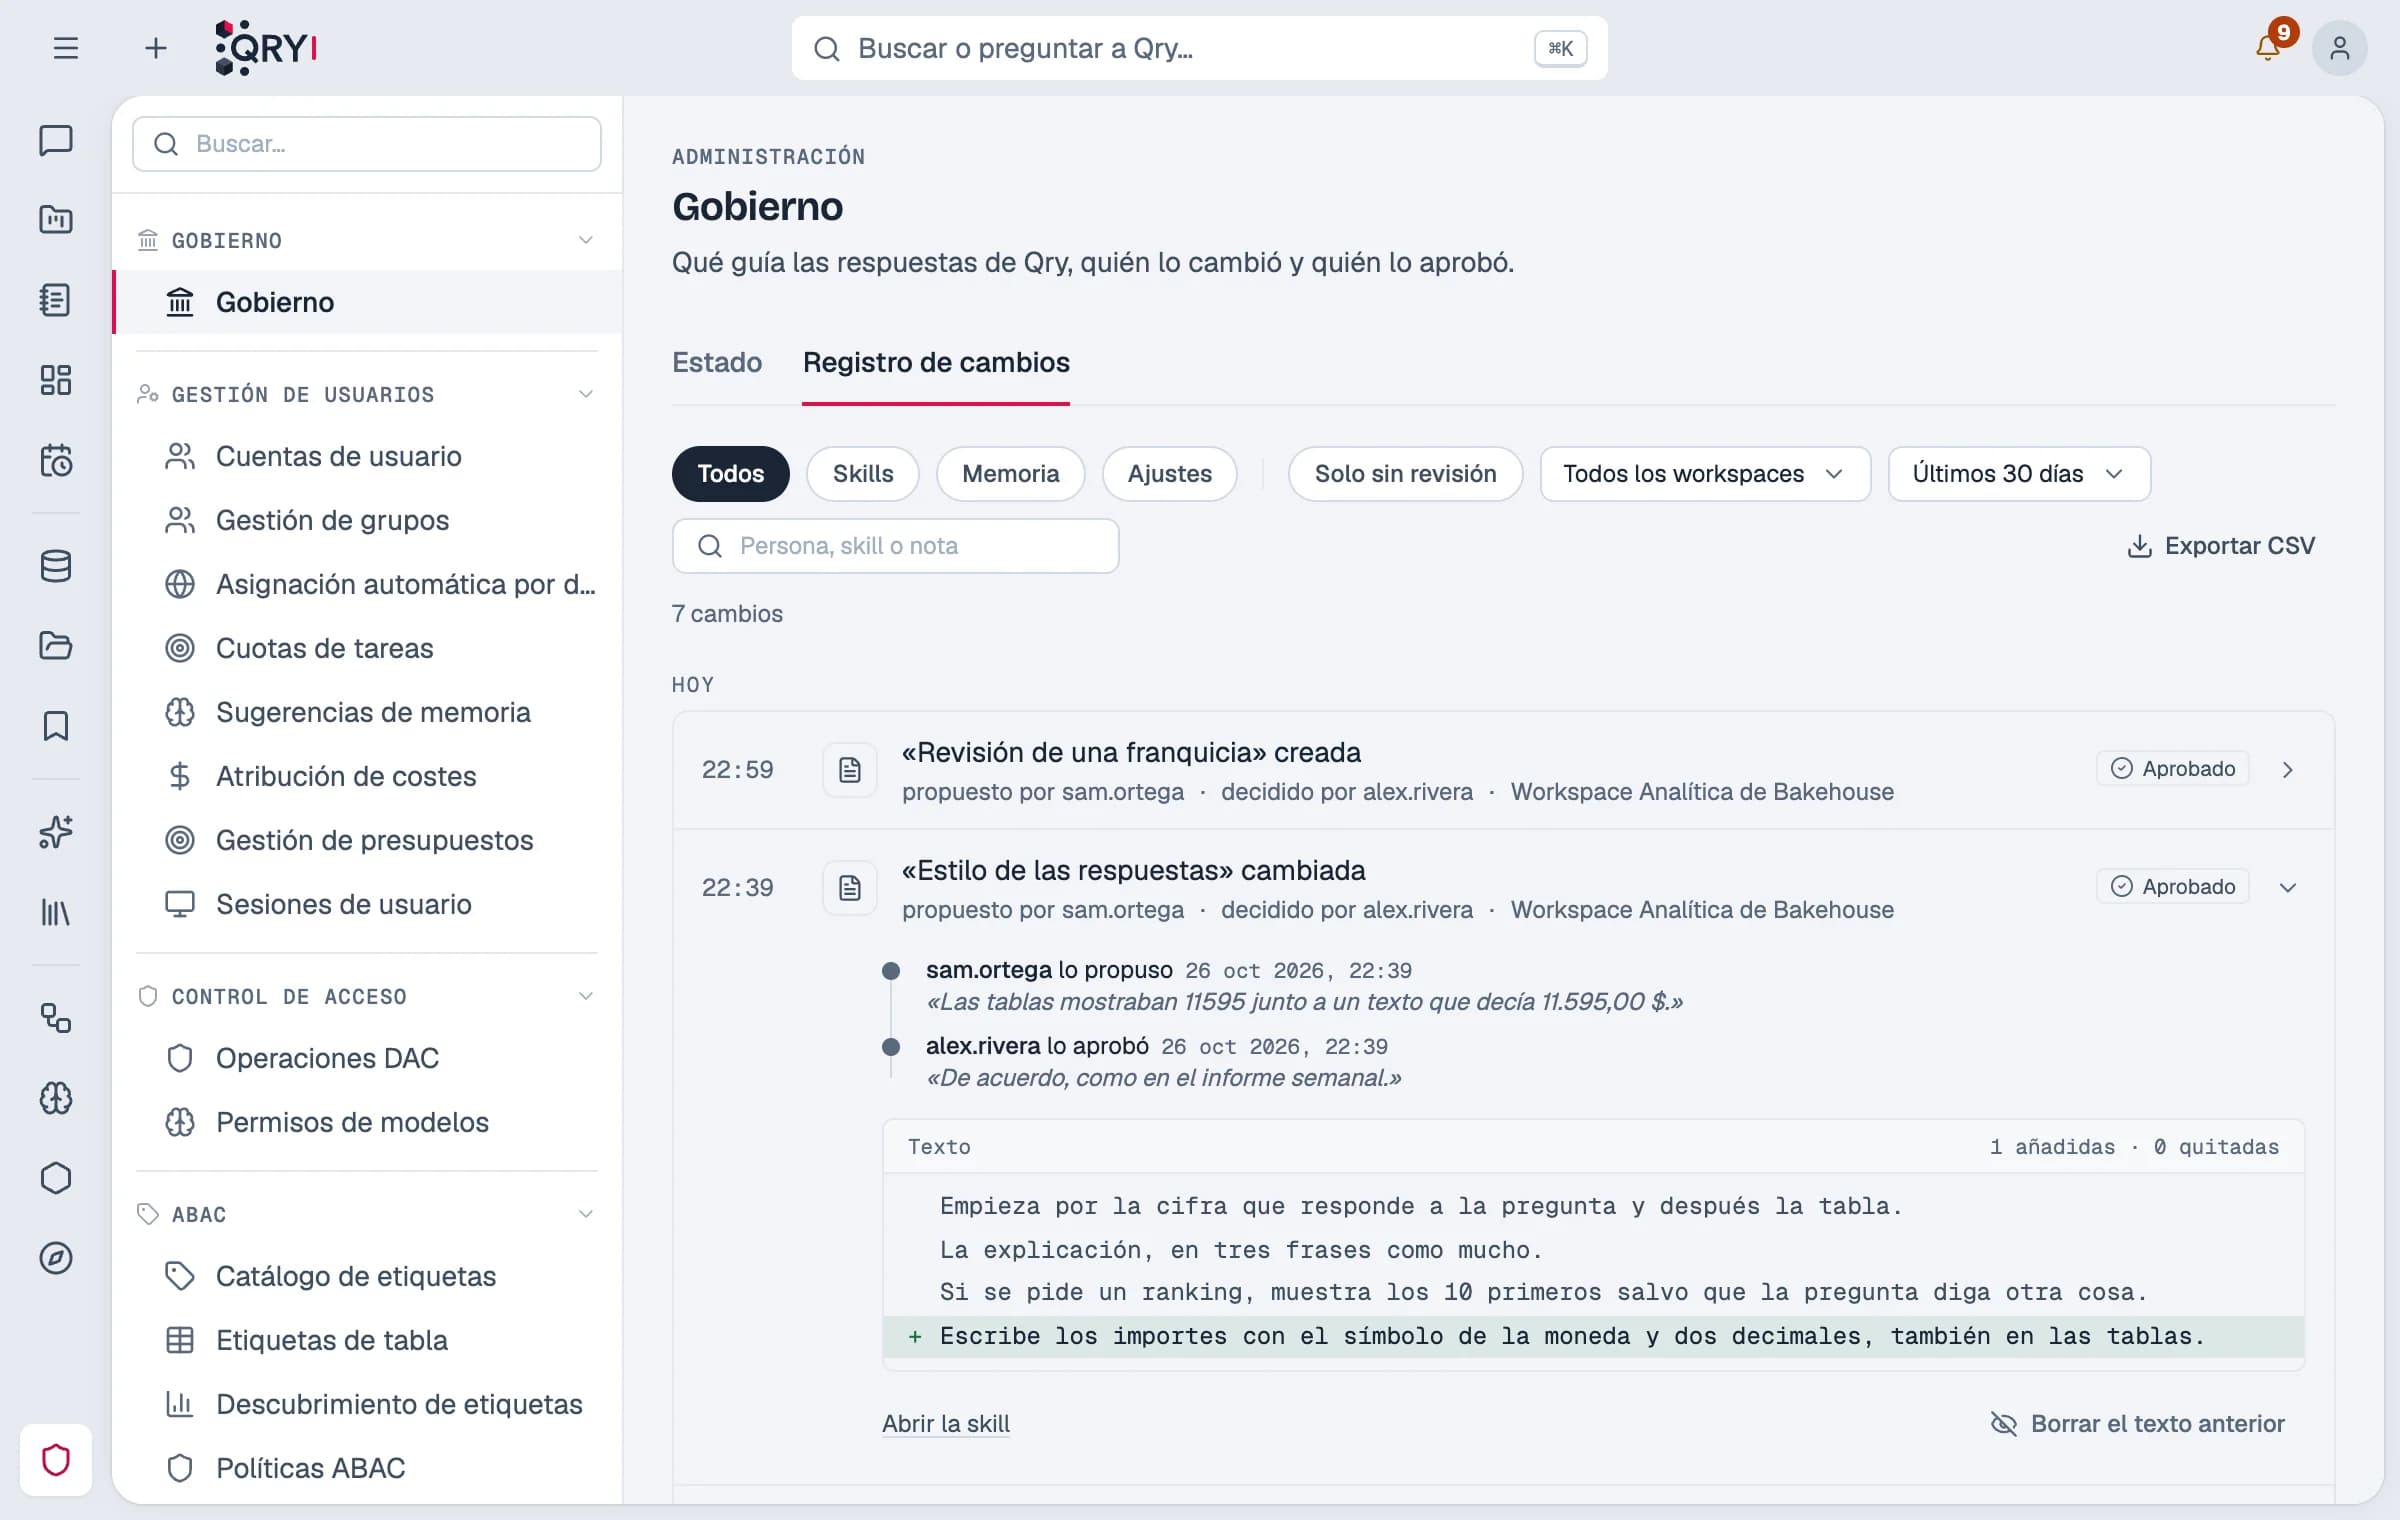
Task: Open the calendar clock icon in left rail
Action: pyautogui.click(x=56, y=460)
